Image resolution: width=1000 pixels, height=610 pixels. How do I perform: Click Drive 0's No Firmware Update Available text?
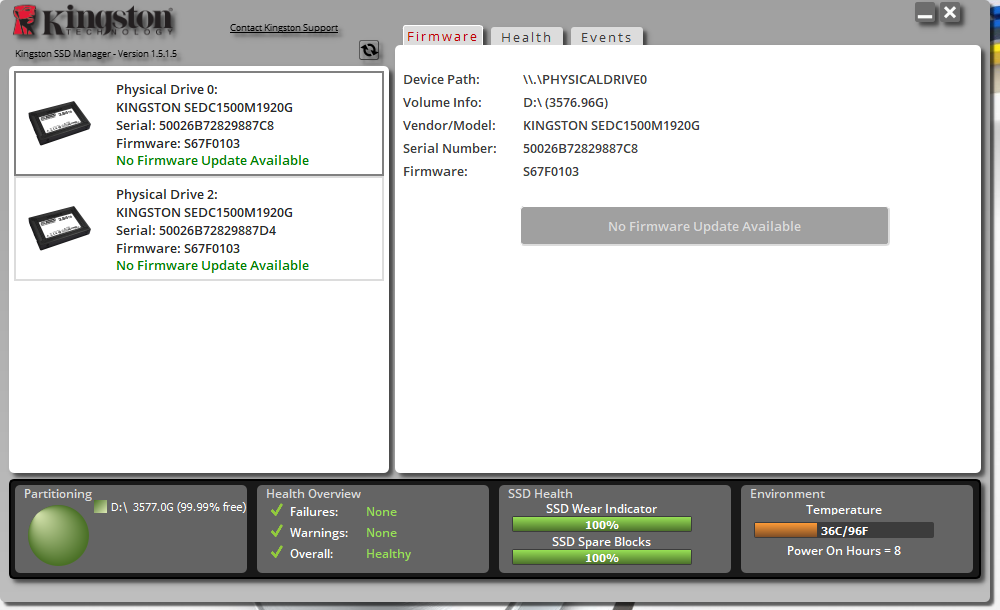[212, 160]
